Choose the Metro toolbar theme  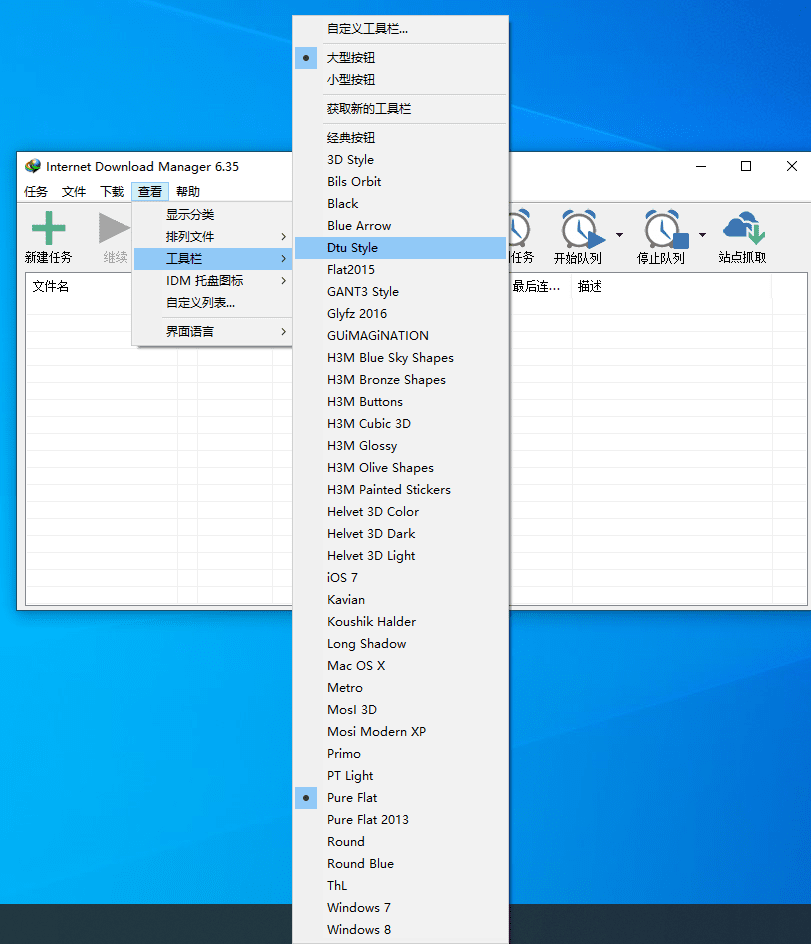click(x=400, y=688)
